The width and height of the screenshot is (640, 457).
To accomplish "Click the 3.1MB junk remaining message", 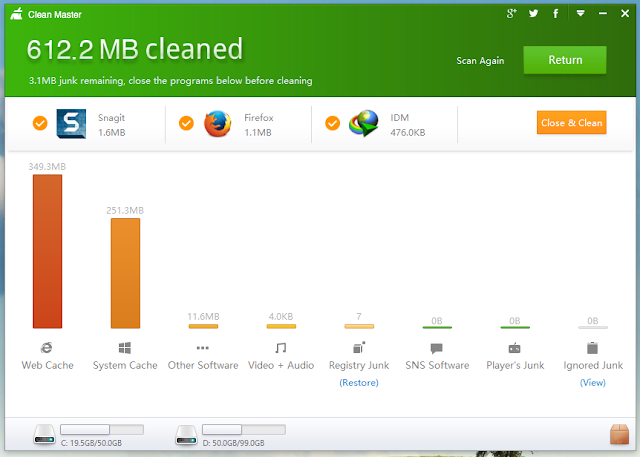I will [x=171, y=81].
